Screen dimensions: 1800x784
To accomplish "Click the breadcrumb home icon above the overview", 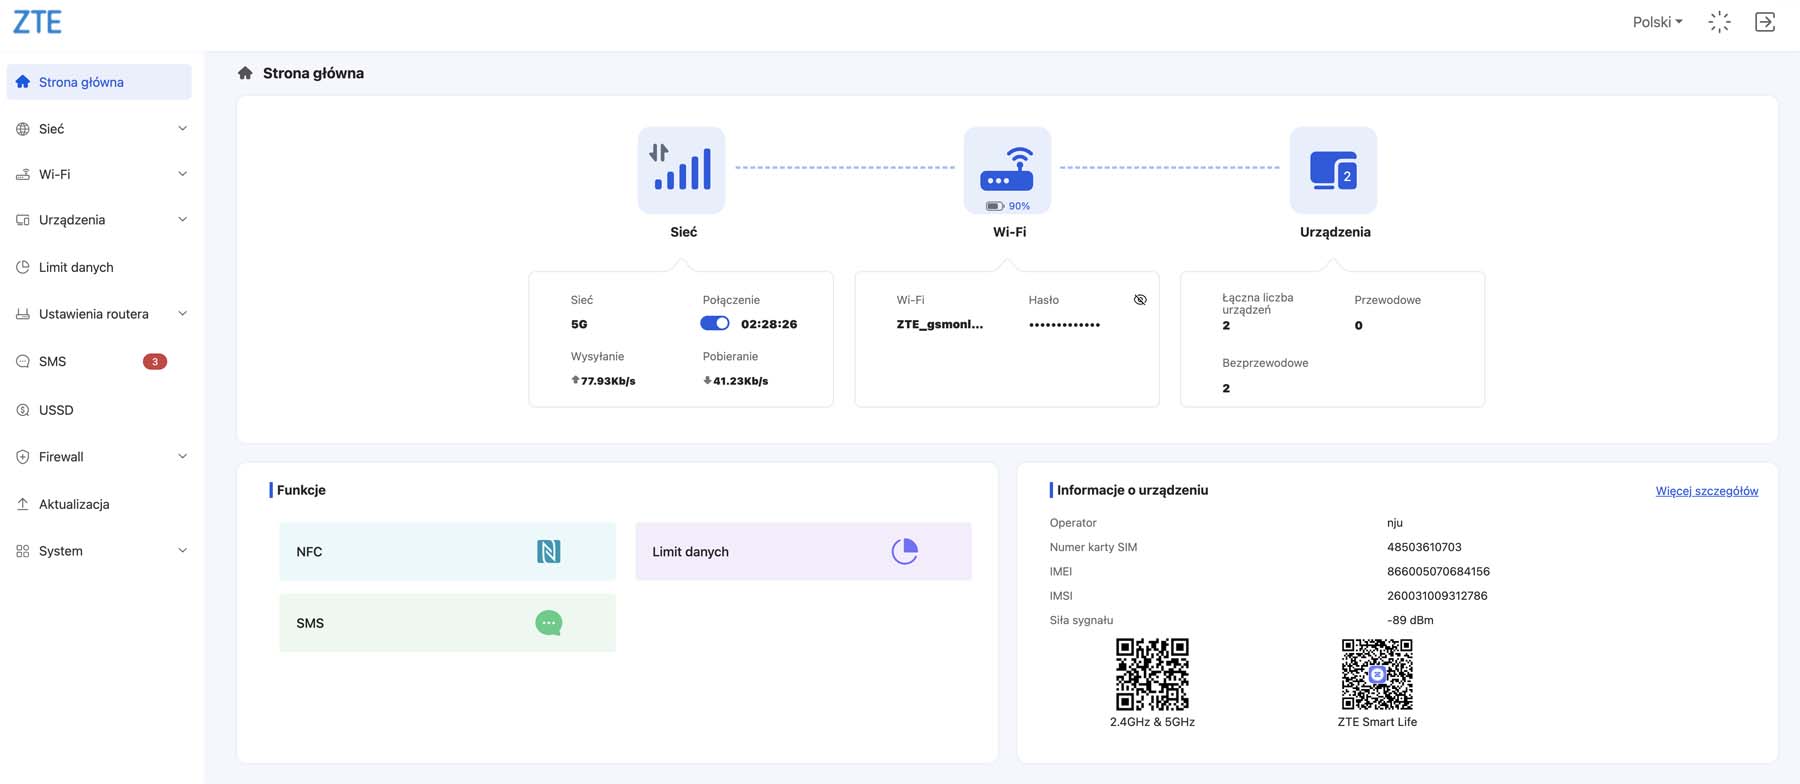I will 245,73.
